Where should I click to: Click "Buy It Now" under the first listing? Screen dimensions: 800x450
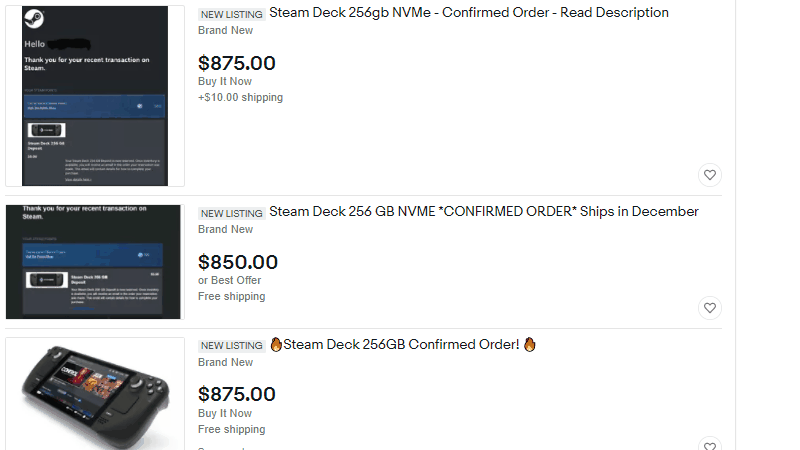225,81
